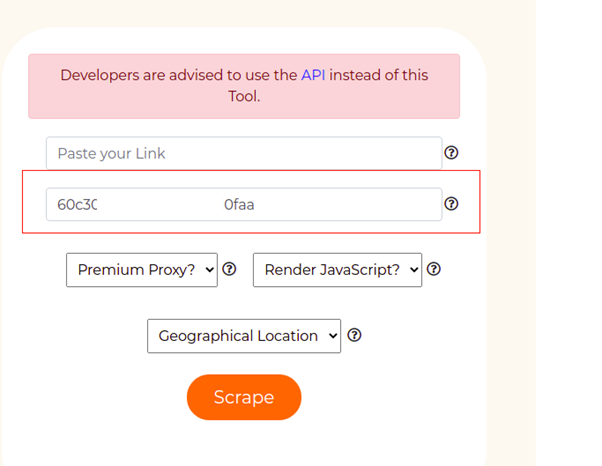Click the Premium Proxy dropdown chevron arrow
The image size is (602, 466).
209,270
